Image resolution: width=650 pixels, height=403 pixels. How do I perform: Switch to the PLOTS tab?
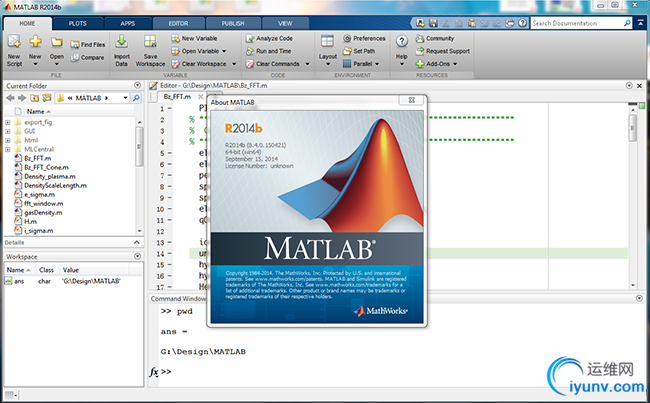pyautogui.click(x=78, y=24)
